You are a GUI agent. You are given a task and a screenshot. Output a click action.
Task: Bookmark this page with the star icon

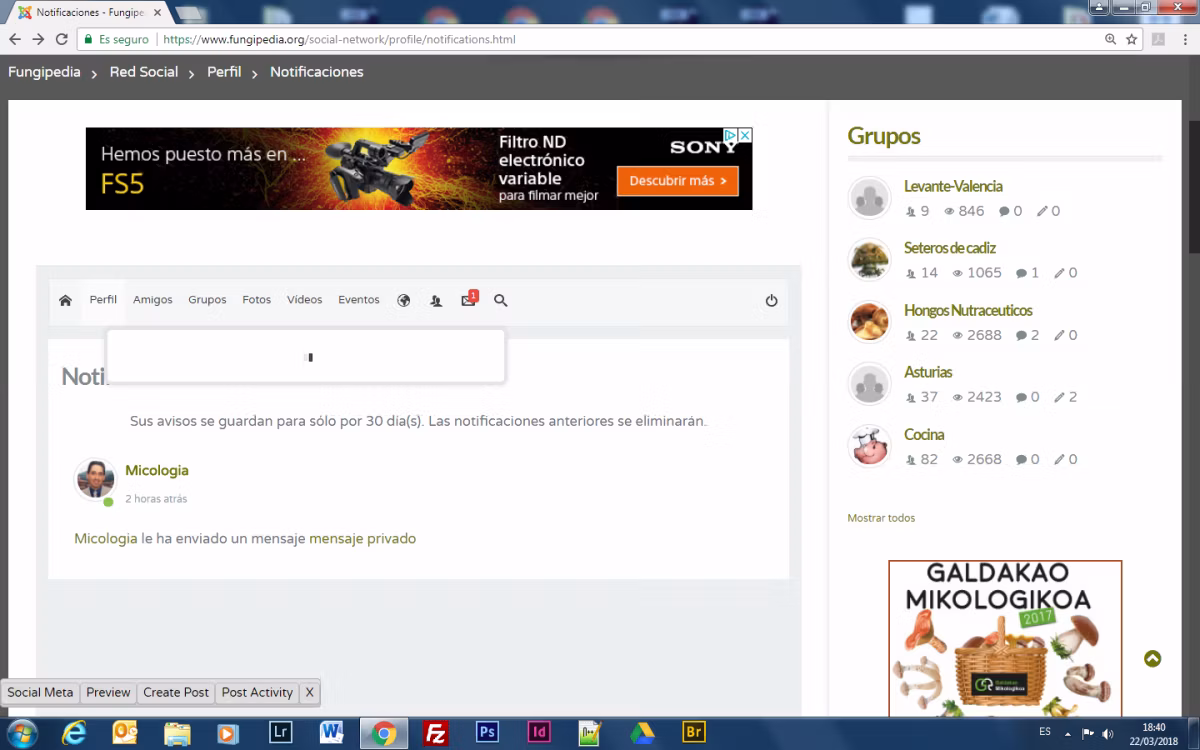[1132, 39]
